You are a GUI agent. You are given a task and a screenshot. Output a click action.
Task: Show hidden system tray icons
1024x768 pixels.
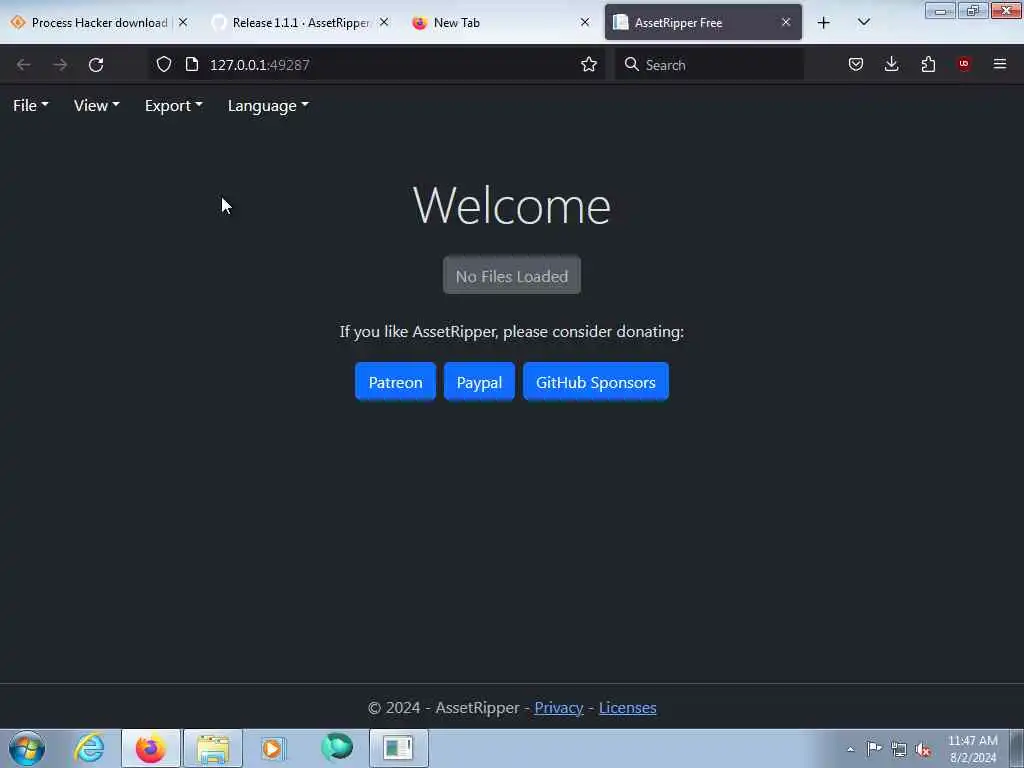850,749
